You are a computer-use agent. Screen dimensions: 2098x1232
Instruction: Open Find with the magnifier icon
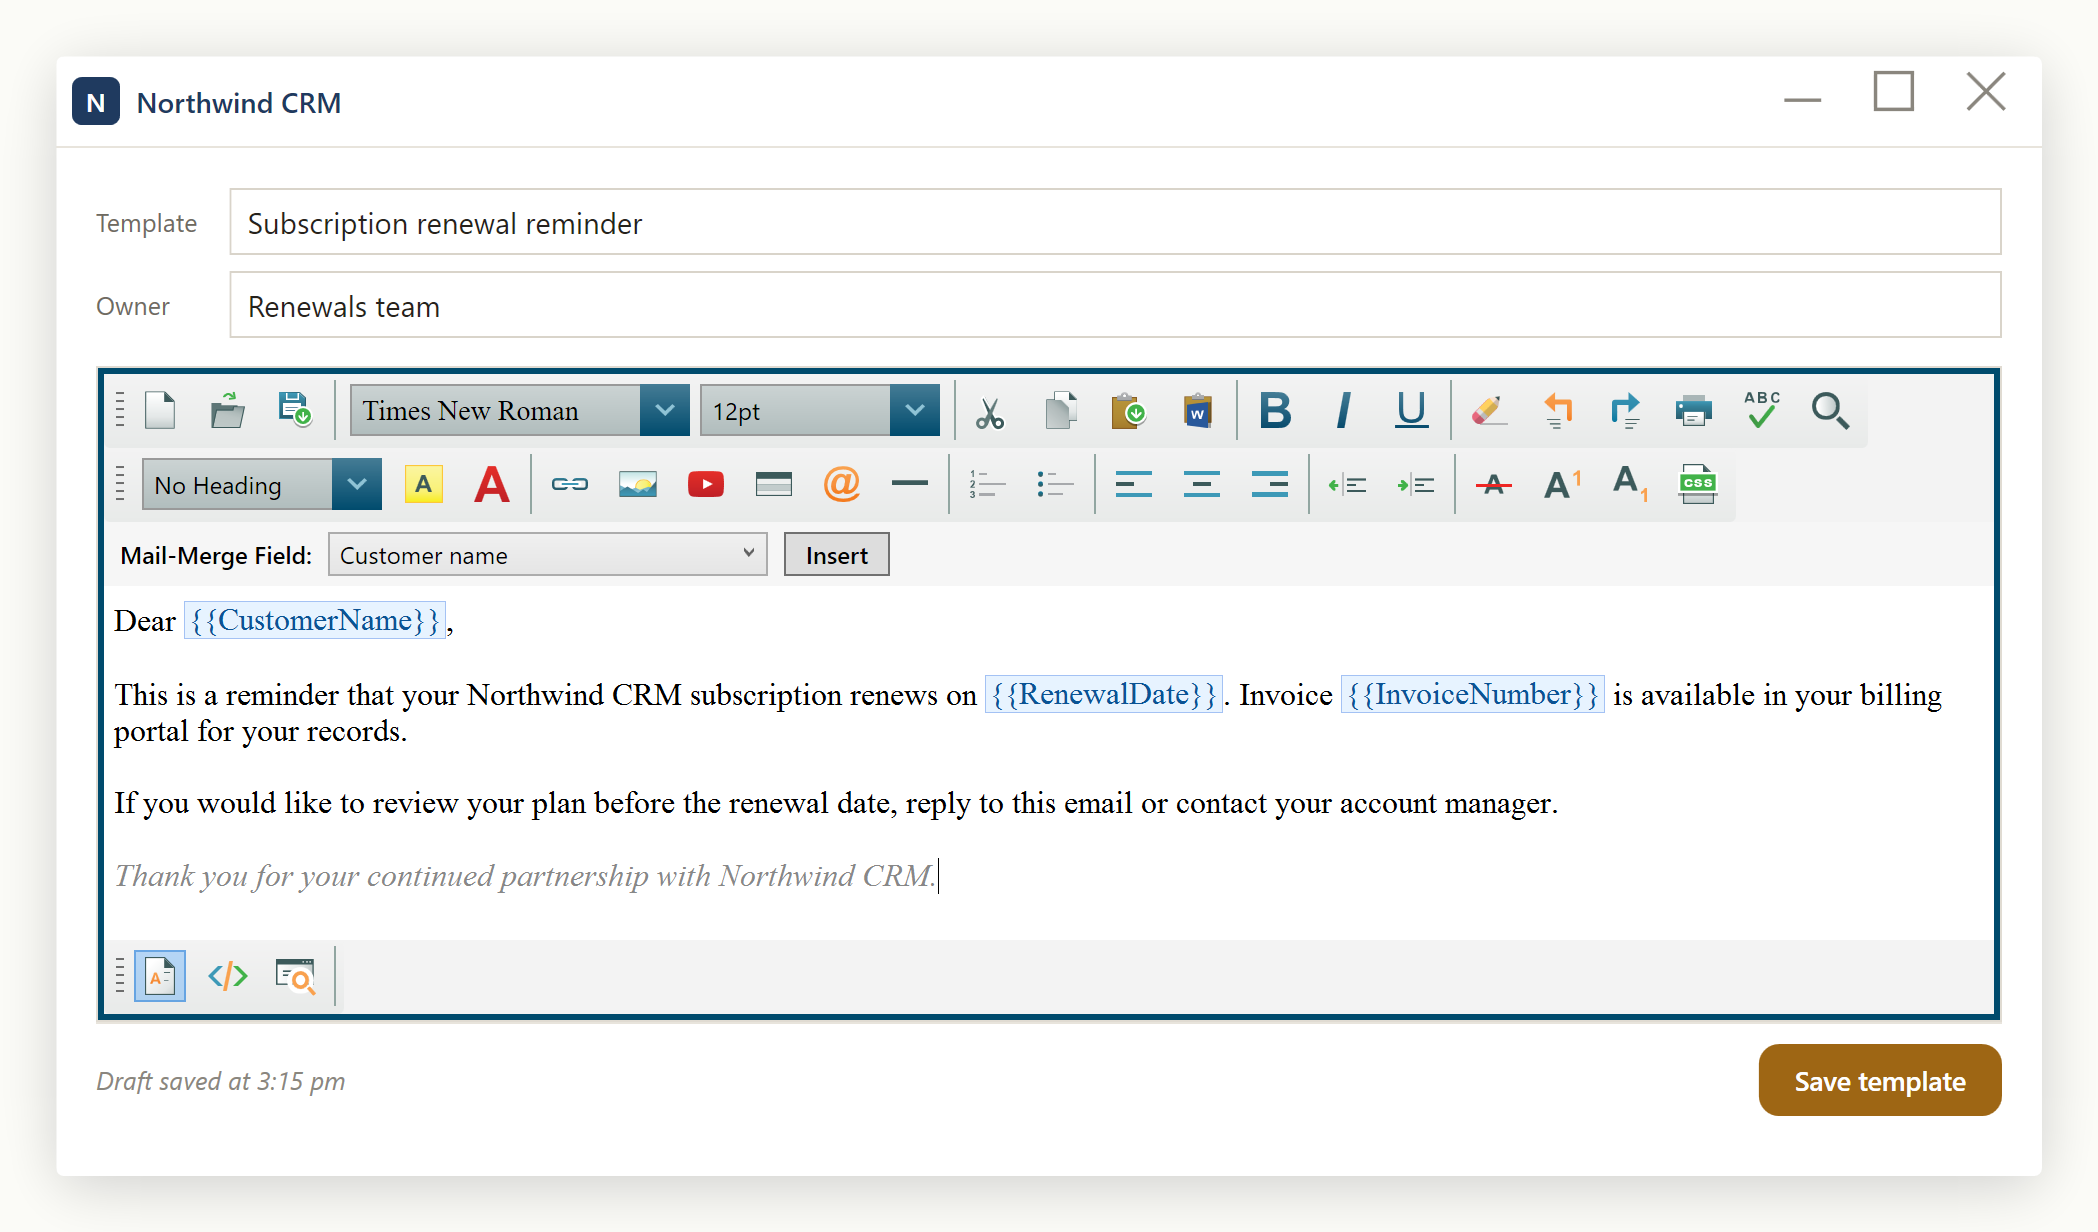1830,411
